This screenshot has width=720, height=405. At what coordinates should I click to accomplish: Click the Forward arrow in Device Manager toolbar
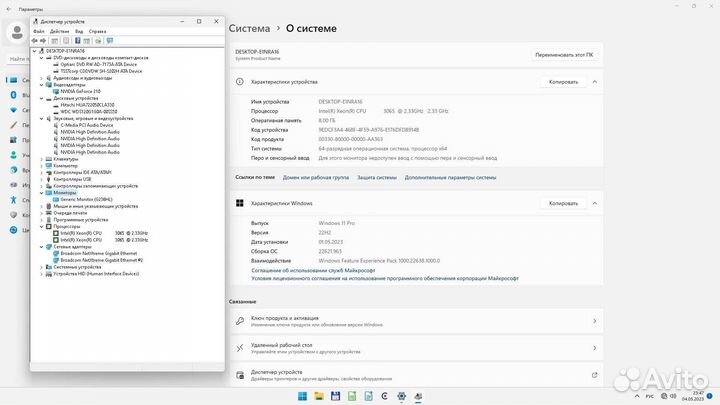coord(43,41)
